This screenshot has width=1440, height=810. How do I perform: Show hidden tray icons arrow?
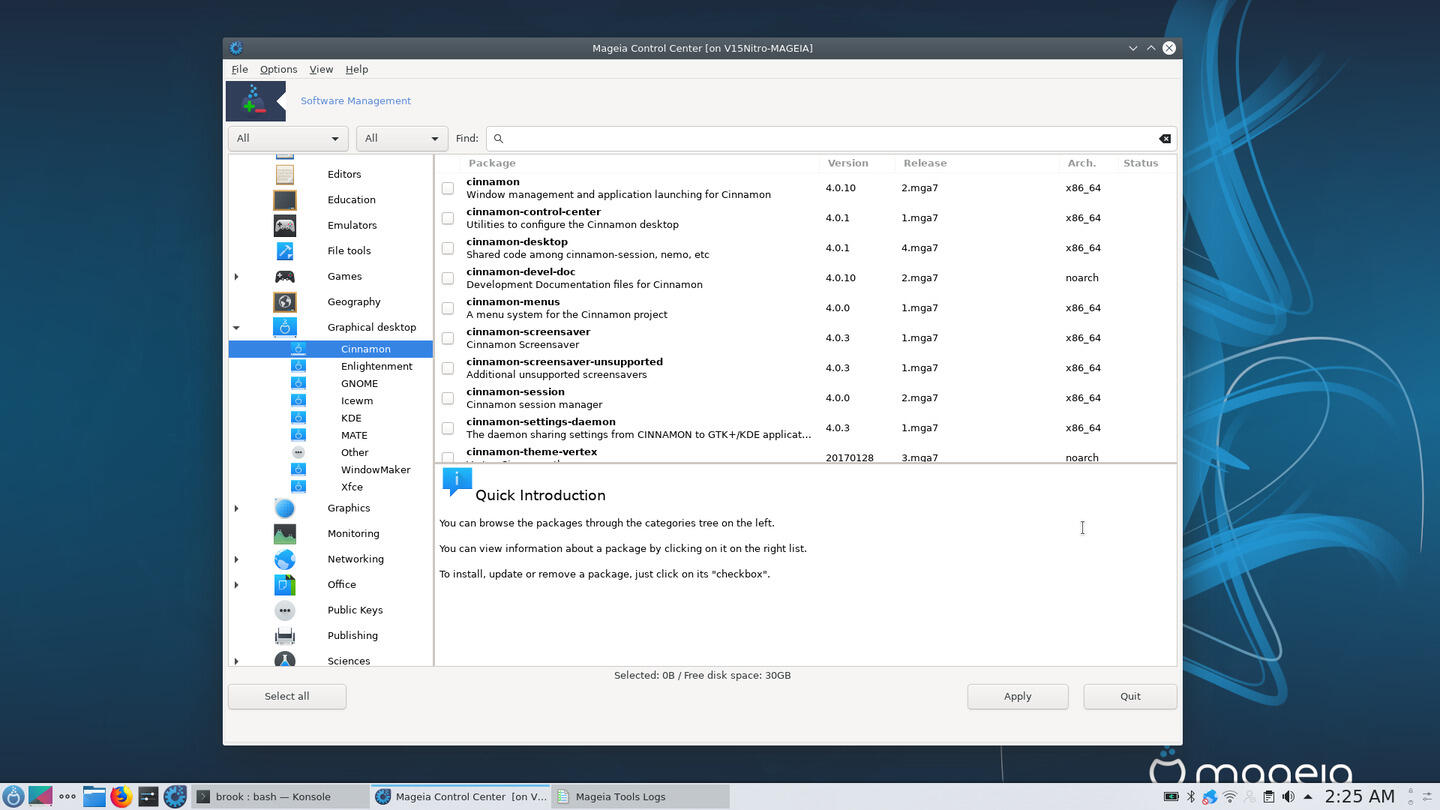coord(1308,797)
